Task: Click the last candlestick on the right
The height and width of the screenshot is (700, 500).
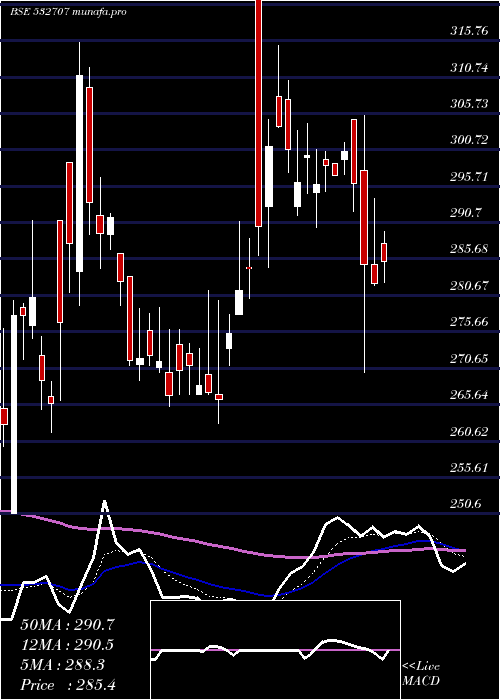Action: 384,256
